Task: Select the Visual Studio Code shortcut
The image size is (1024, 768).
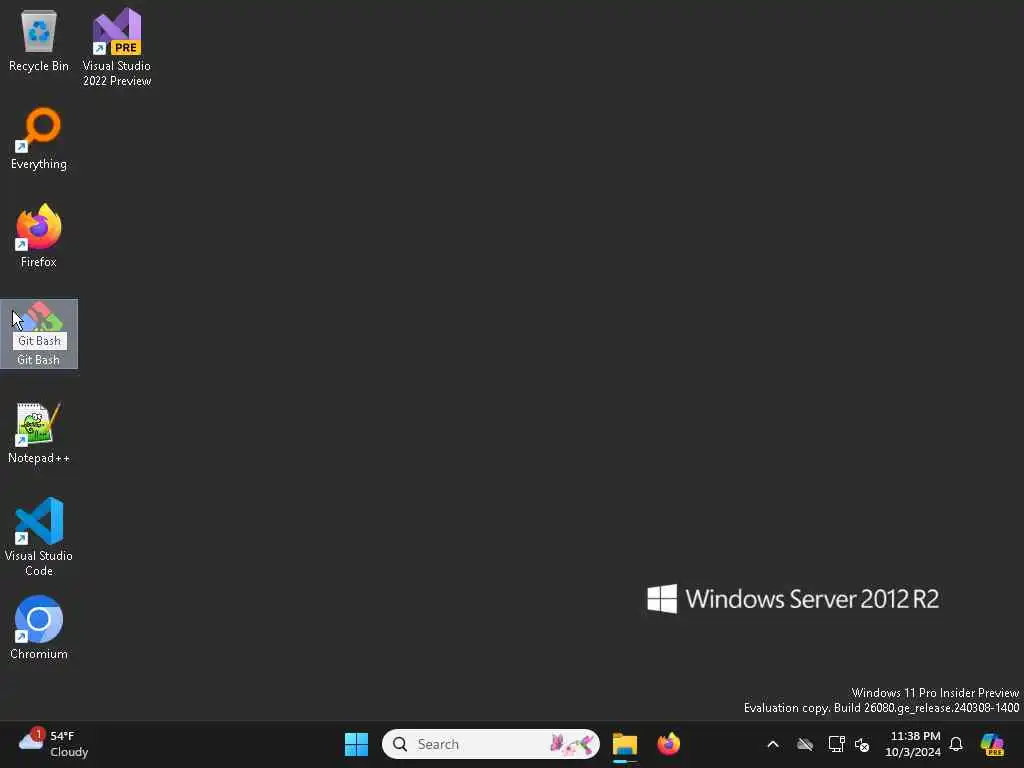Action: coord(39,537)
